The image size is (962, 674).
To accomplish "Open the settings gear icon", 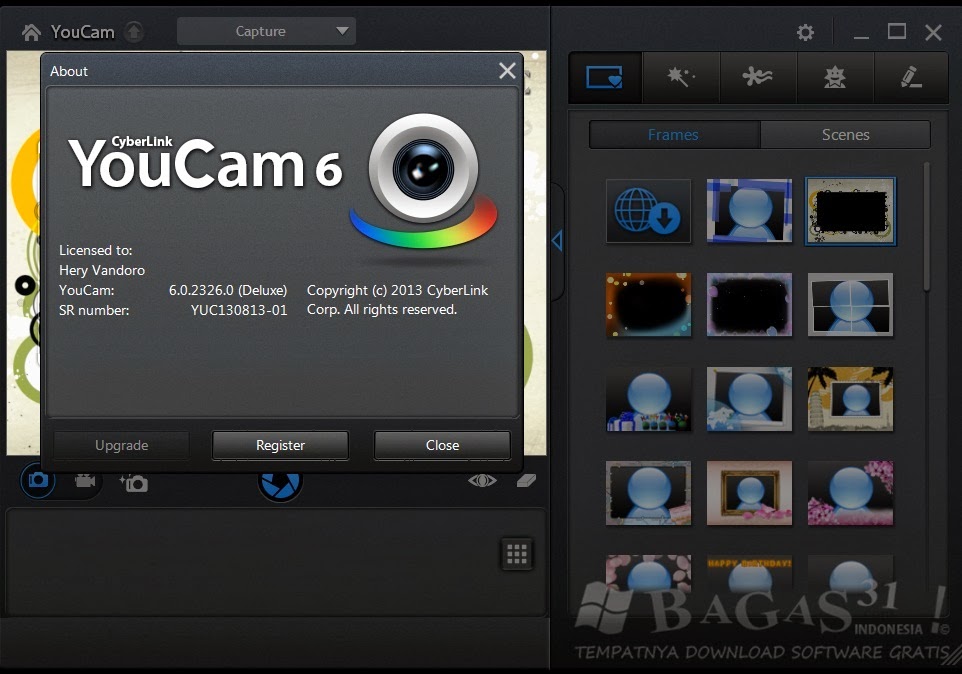I will point(805,32).
